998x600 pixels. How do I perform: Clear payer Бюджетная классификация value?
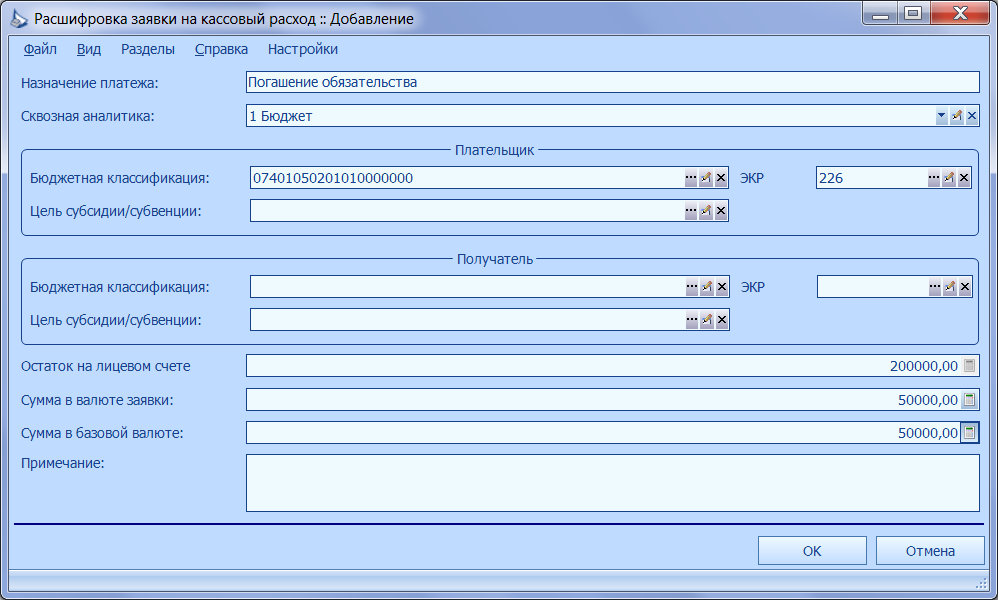click(x=720, y=178)
